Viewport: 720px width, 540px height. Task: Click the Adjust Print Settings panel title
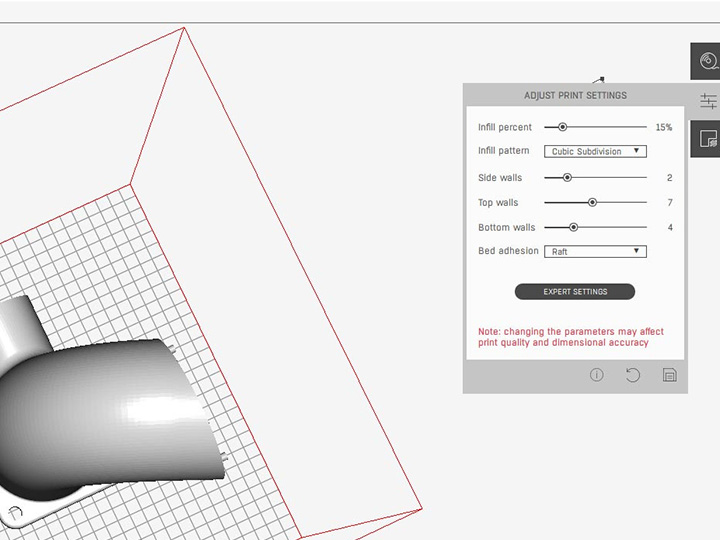pos(575,96)
